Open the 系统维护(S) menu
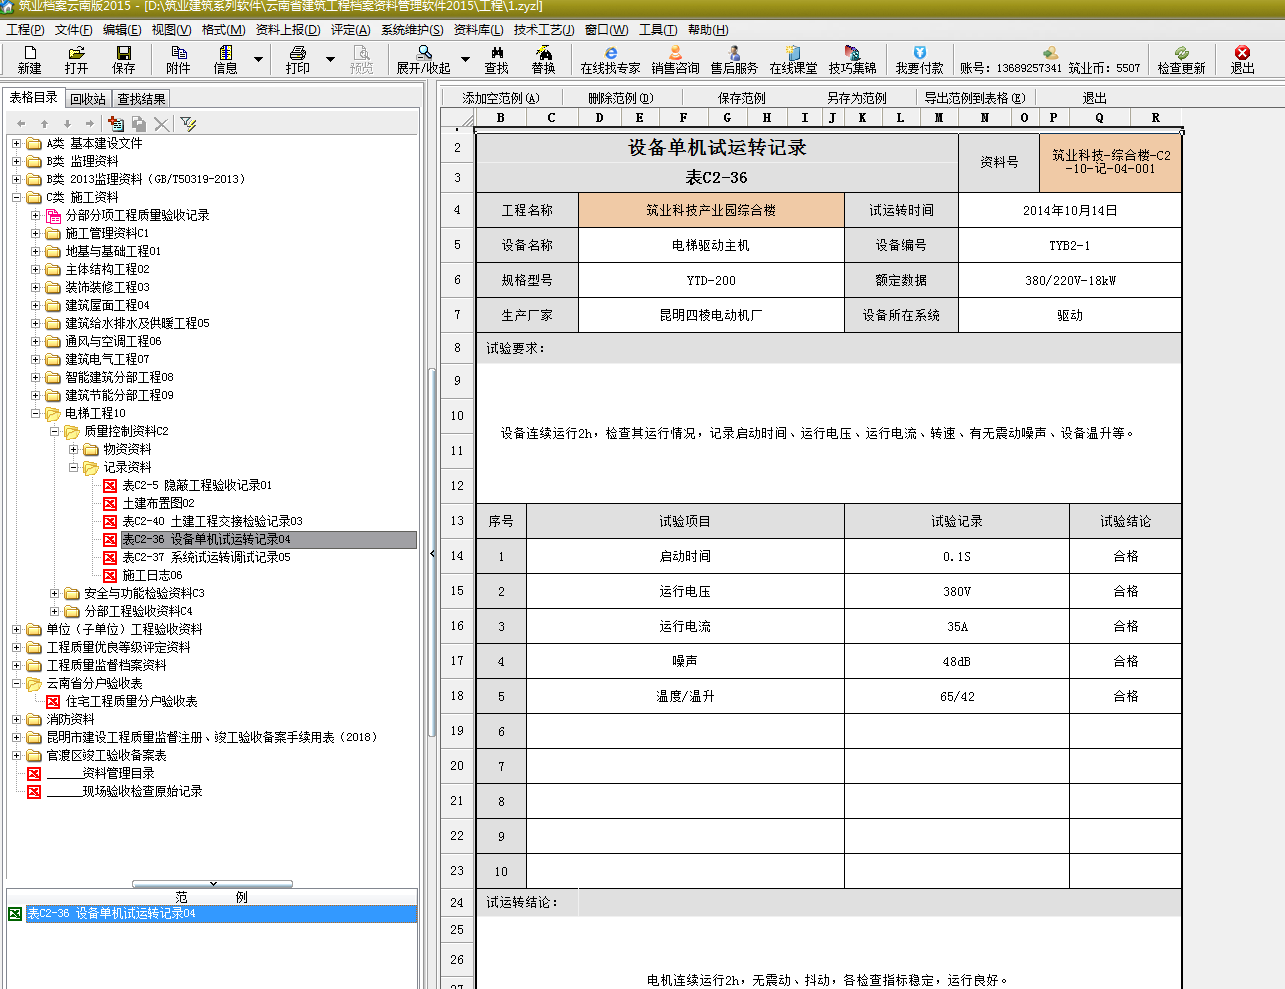This screenshot has height=989, width=1285. click(x=412, y=30)
